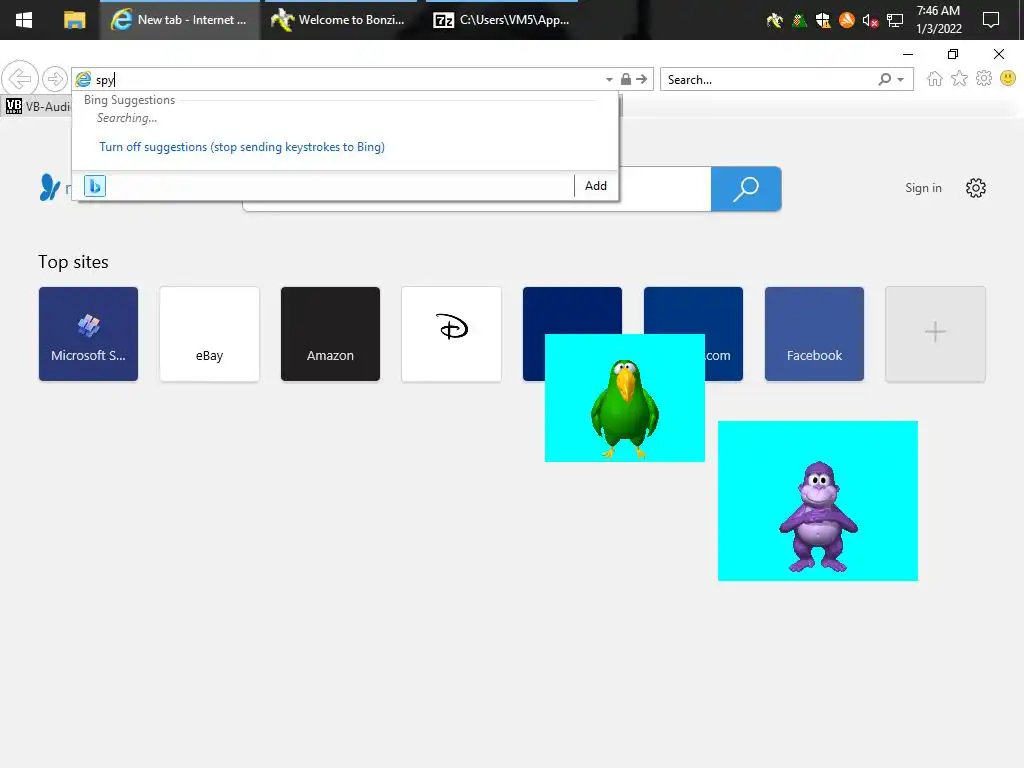Click the Add button in suggestions dropdown

click(x=596, y=186)
